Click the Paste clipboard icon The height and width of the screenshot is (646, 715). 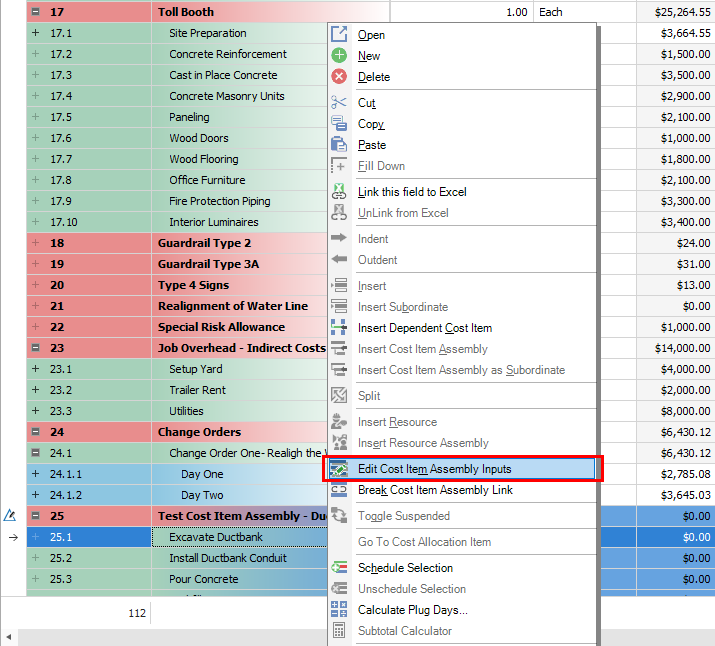coord(339,145)
